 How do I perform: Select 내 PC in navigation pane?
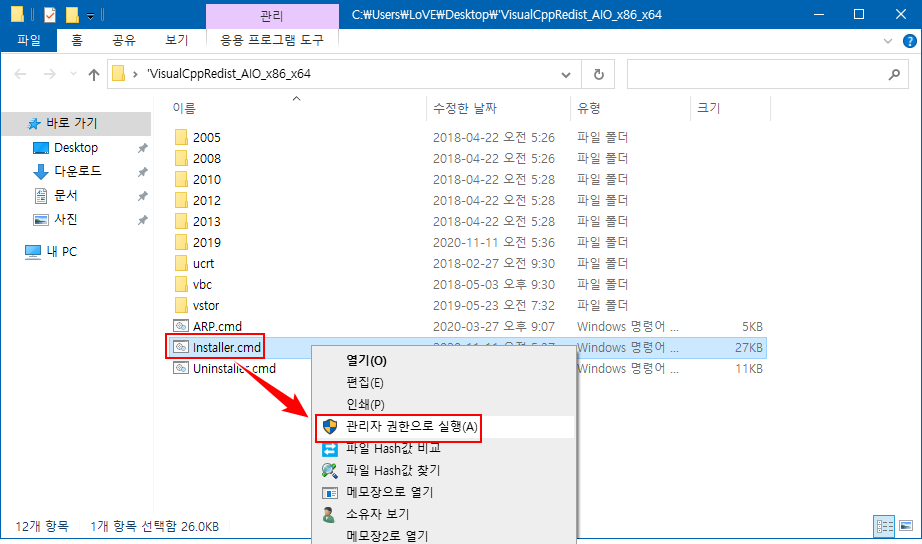tap(62, 252)
